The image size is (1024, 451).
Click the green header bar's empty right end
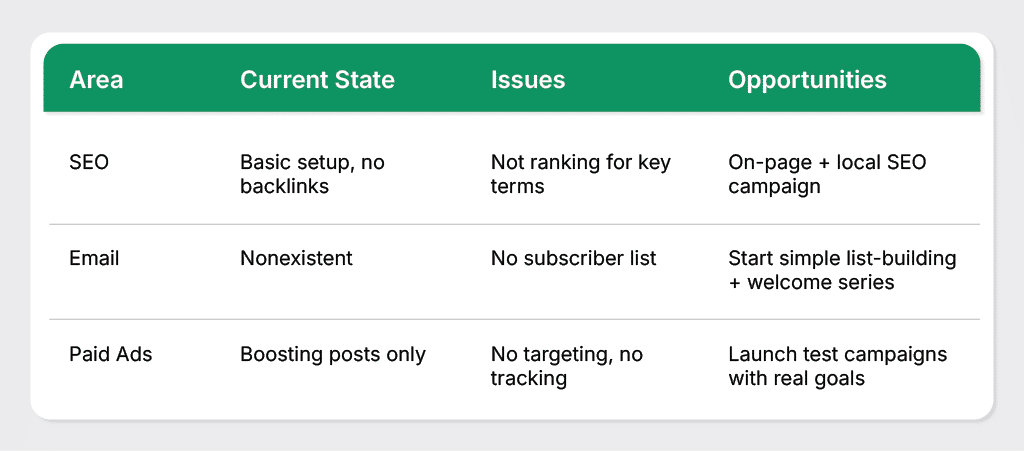940,81
